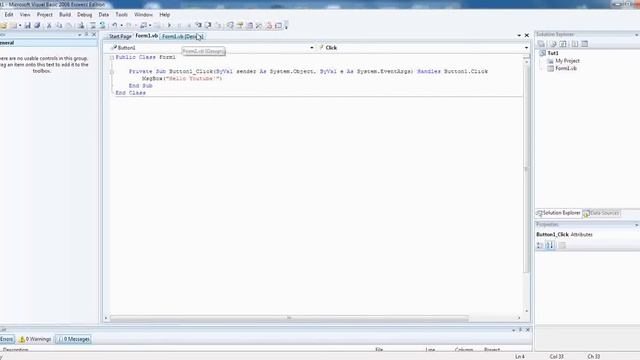Switch to the Solution Explorer bottom tab

(x=558, y=213)
